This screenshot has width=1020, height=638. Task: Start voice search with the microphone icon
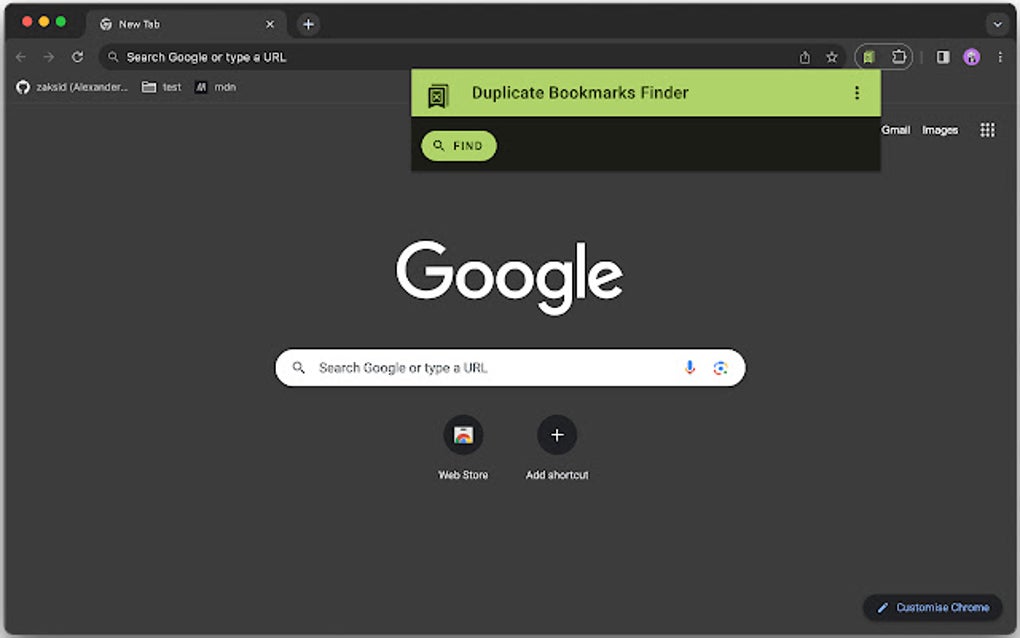coord(689,368)
